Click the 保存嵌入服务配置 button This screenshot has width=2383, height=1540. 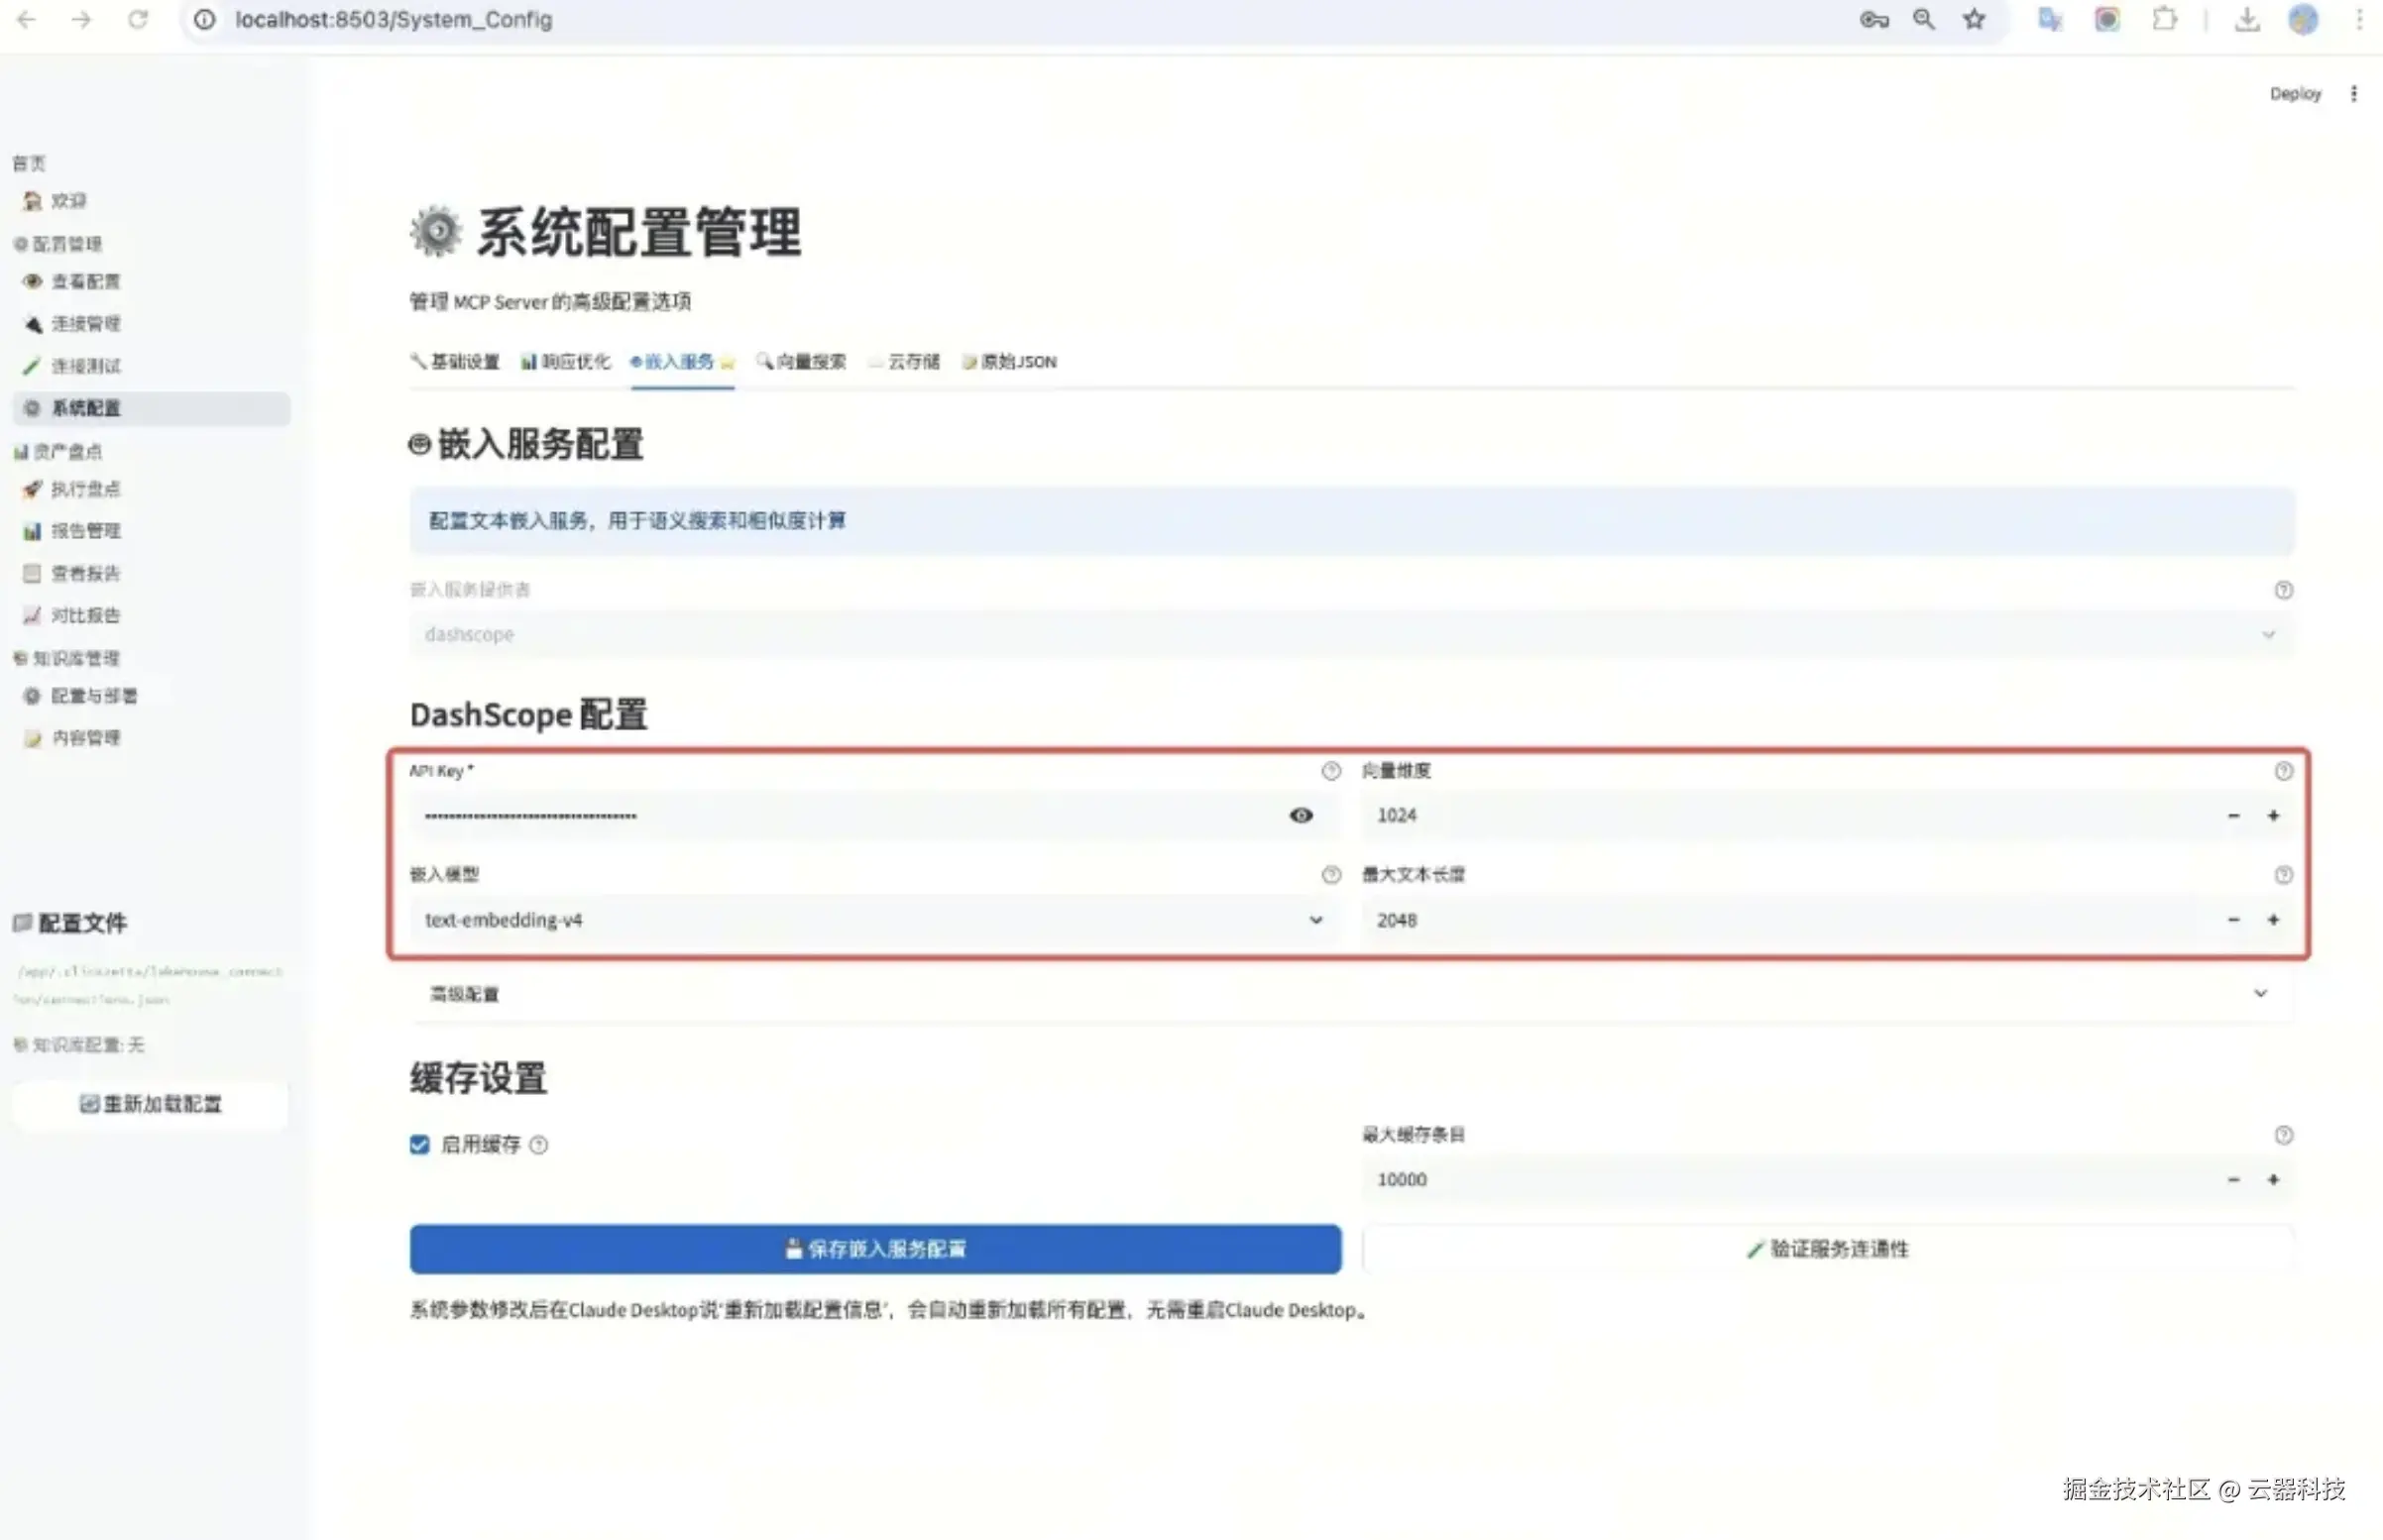click(875, 1249)
